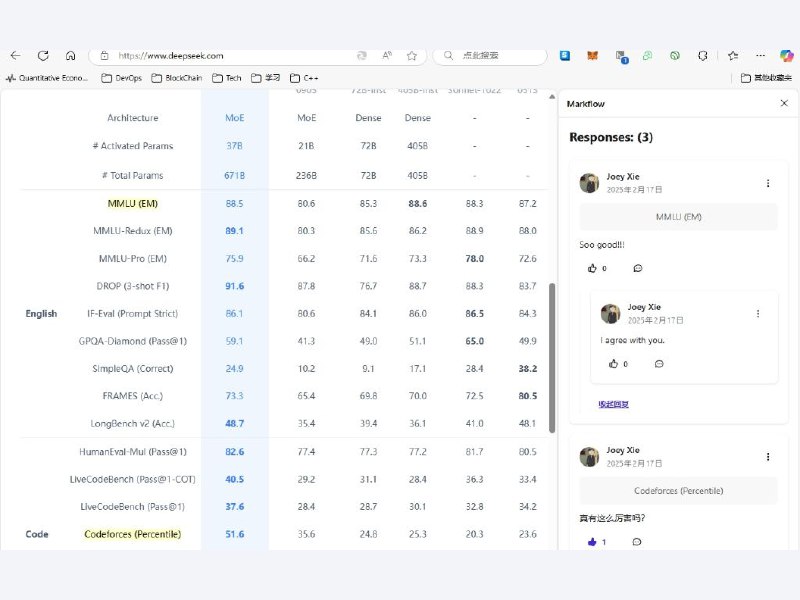
Task: Click the 'MMLU-Redux (EM)' row label
Action: [133, 231]
